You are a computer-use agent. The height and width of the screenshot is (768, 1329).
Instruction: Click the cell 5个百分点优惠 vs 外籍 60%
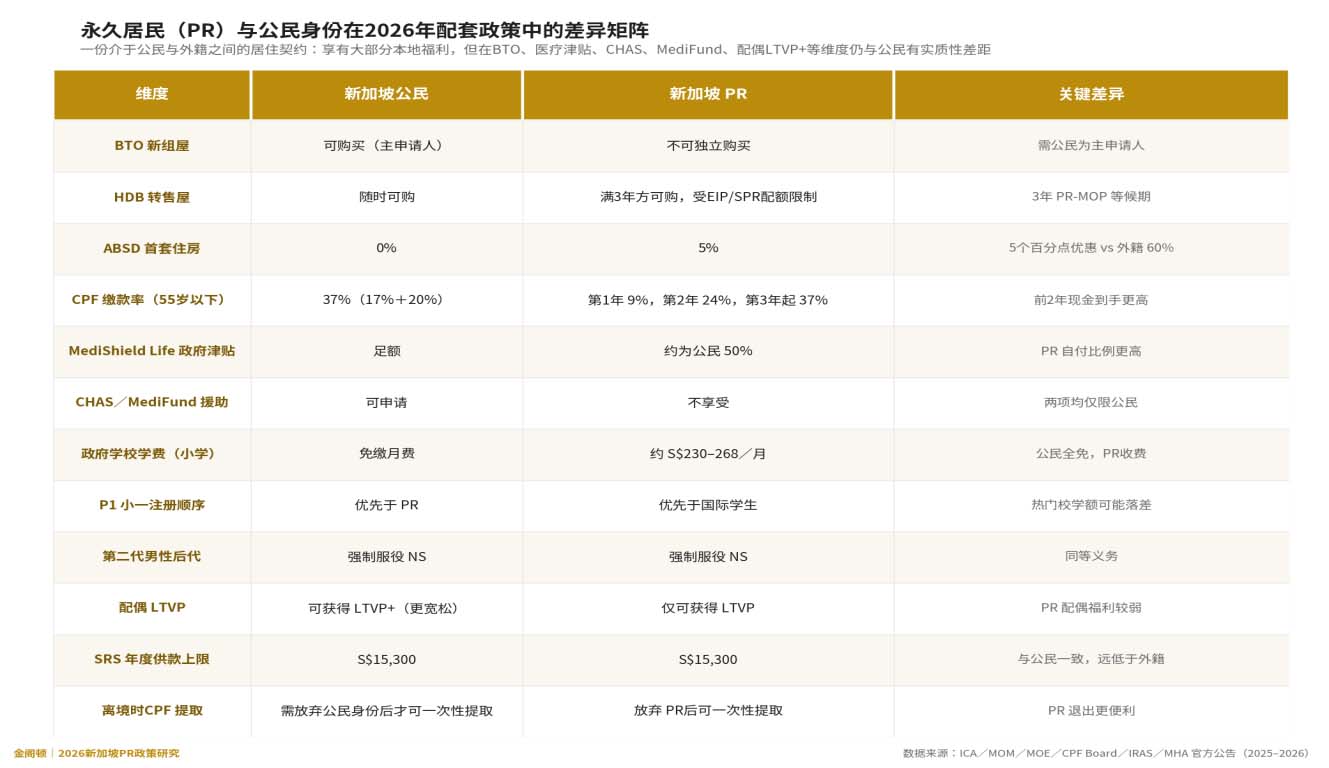coord(1091,248)
